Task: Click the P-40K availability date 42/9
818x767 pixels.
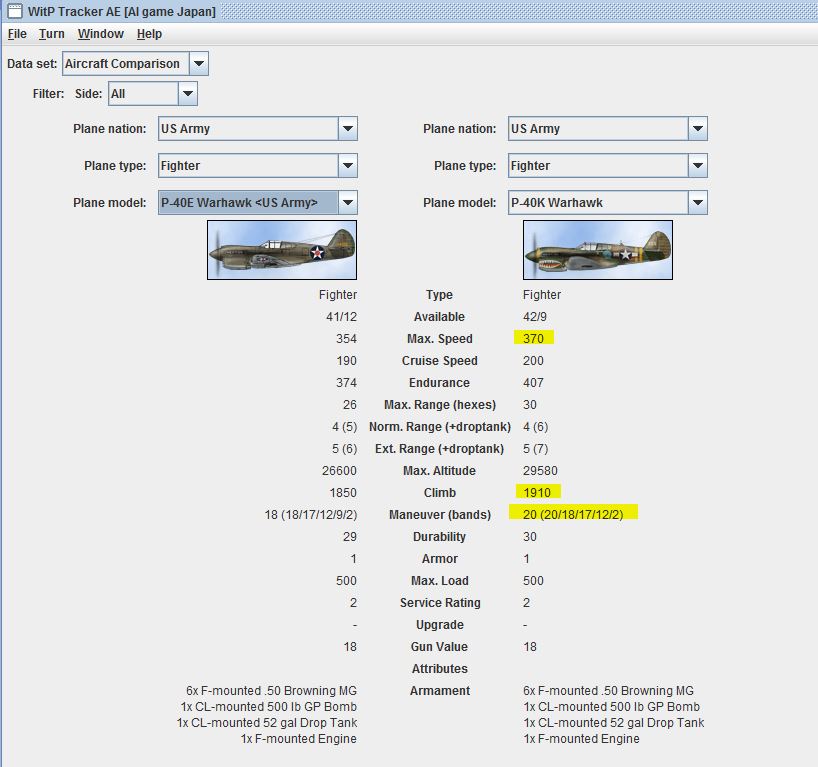Action: 535,317
